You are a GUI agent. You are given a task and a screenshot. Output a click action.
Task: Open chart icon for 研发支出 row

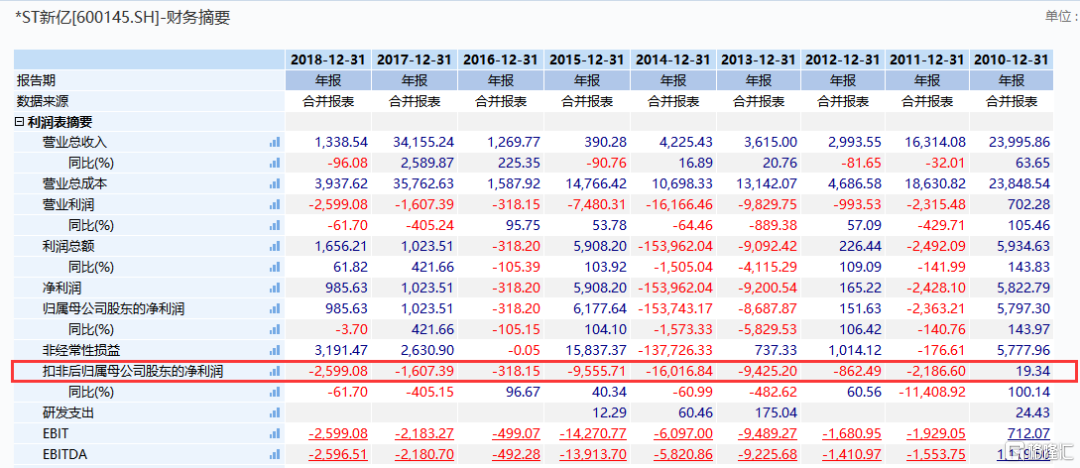pyautogui.click(x=275, y=414)
